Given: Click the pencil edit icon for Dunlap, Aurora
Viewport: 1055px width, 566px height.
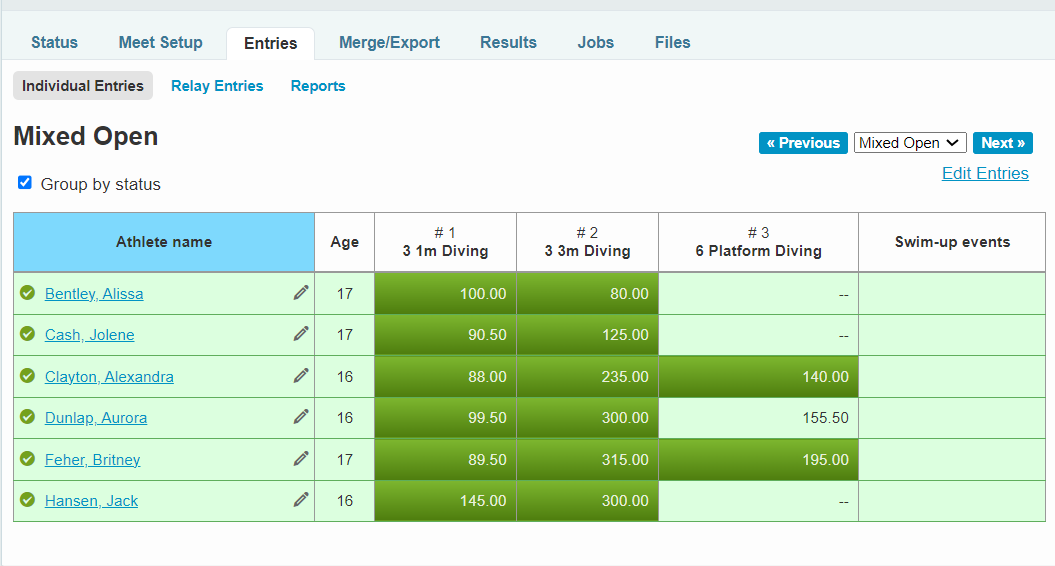Looking at the screenshot, I should click(x=301, y=417).
